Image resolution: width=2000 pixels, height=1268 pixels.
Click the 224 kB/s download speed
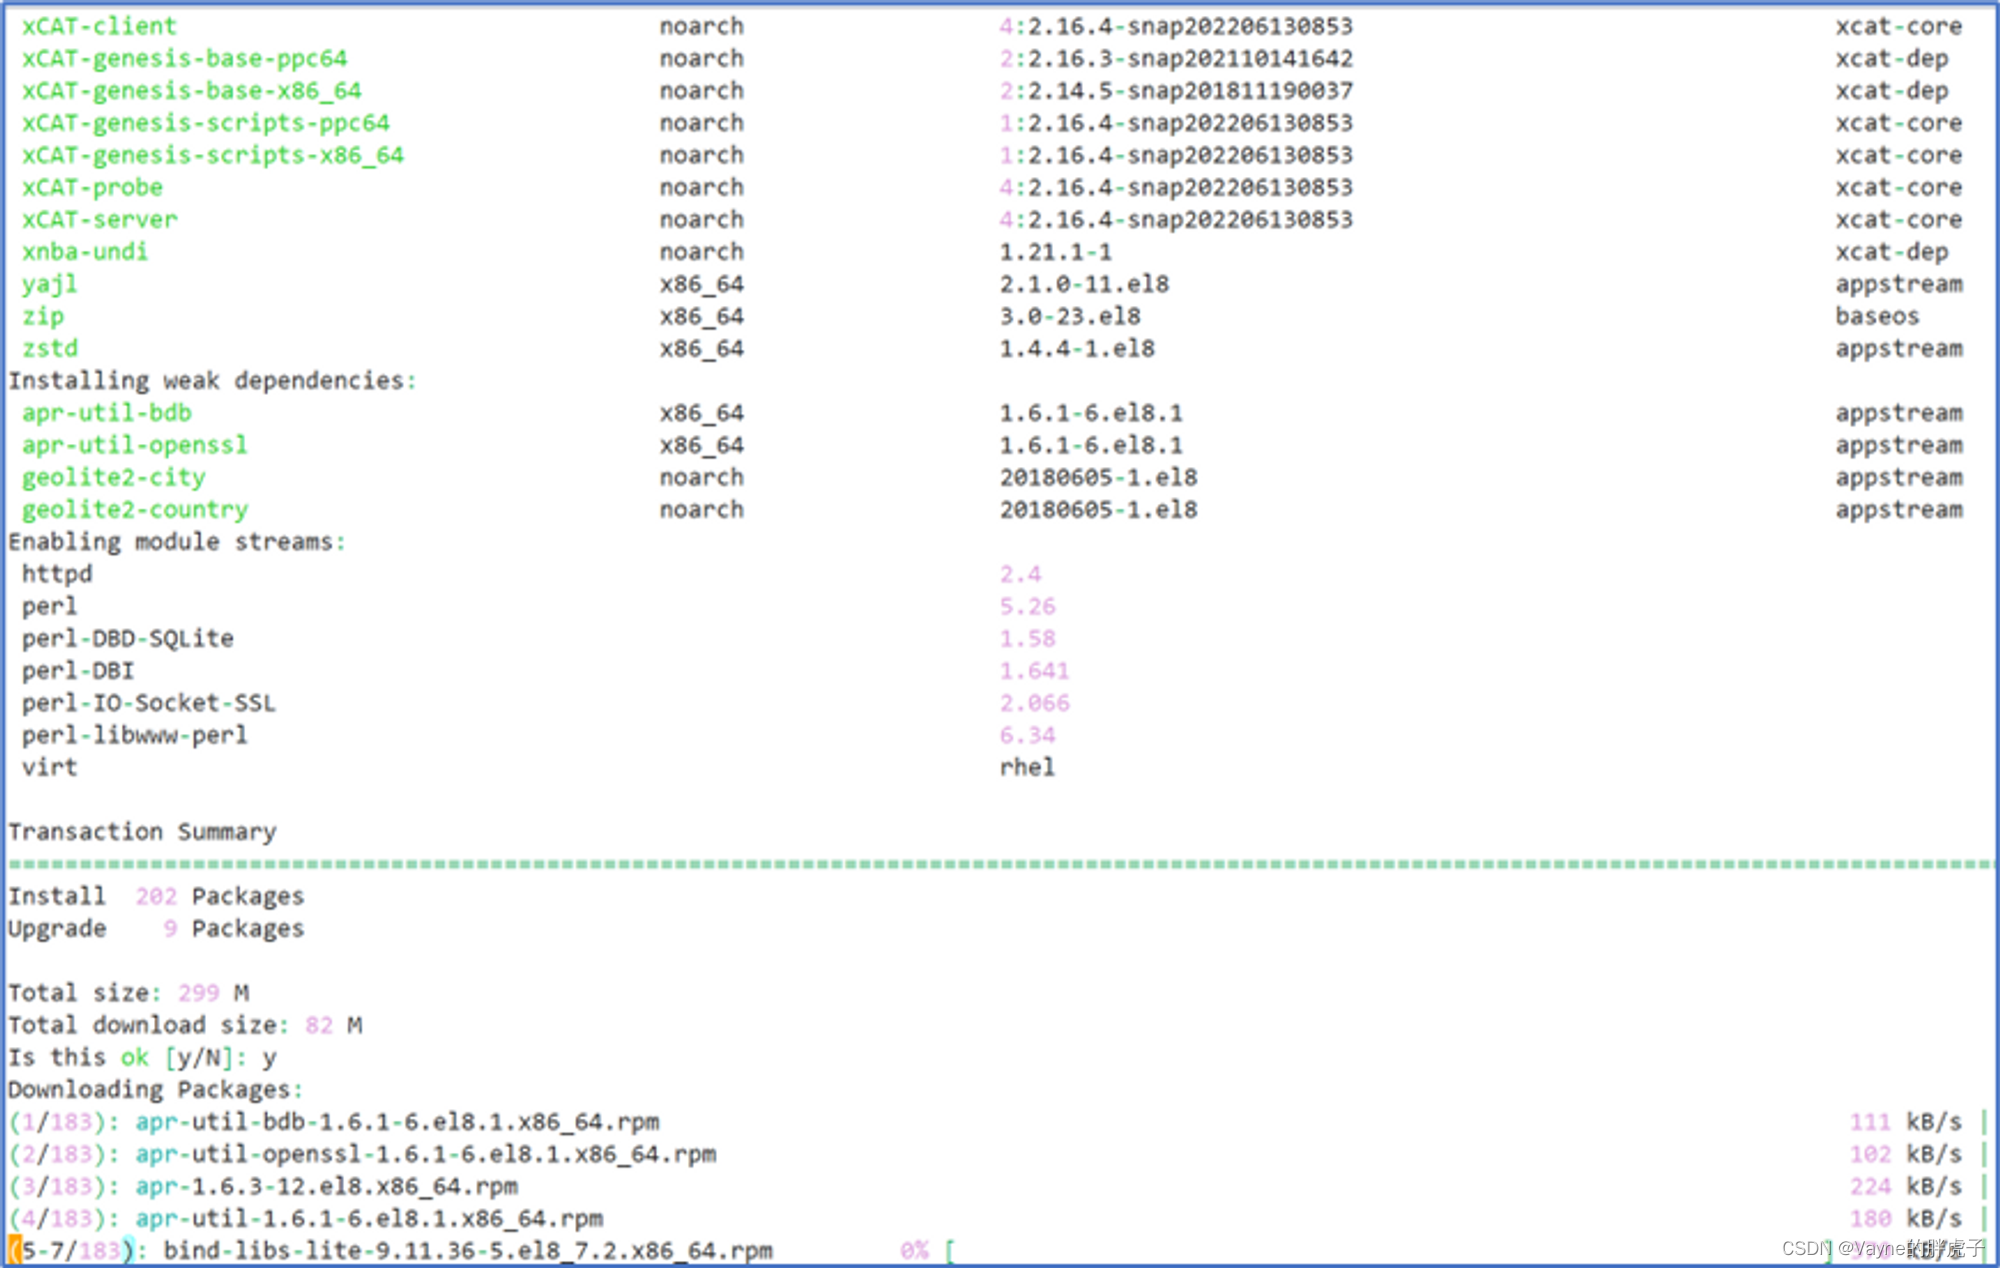coord(1906,1186)
